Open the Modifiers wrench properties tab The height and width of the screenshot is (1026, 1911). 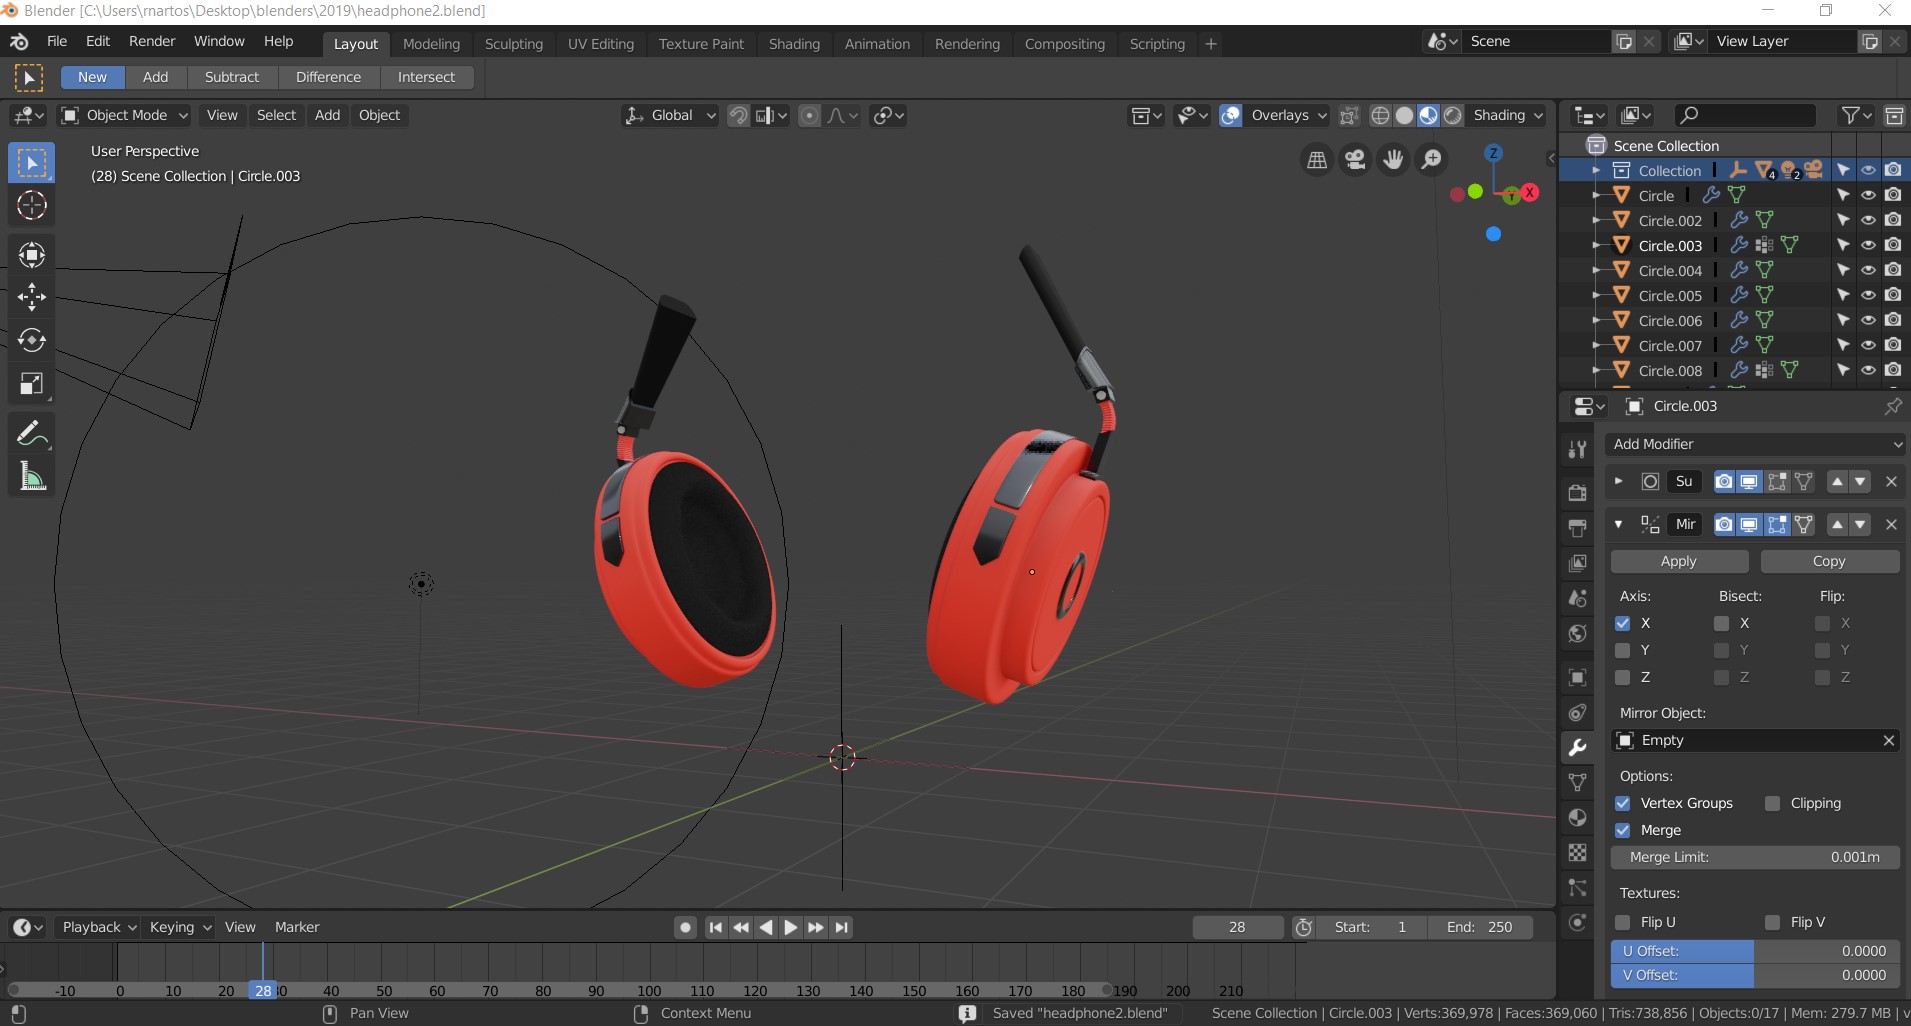pyautogui.click(x=1578, y=748)
